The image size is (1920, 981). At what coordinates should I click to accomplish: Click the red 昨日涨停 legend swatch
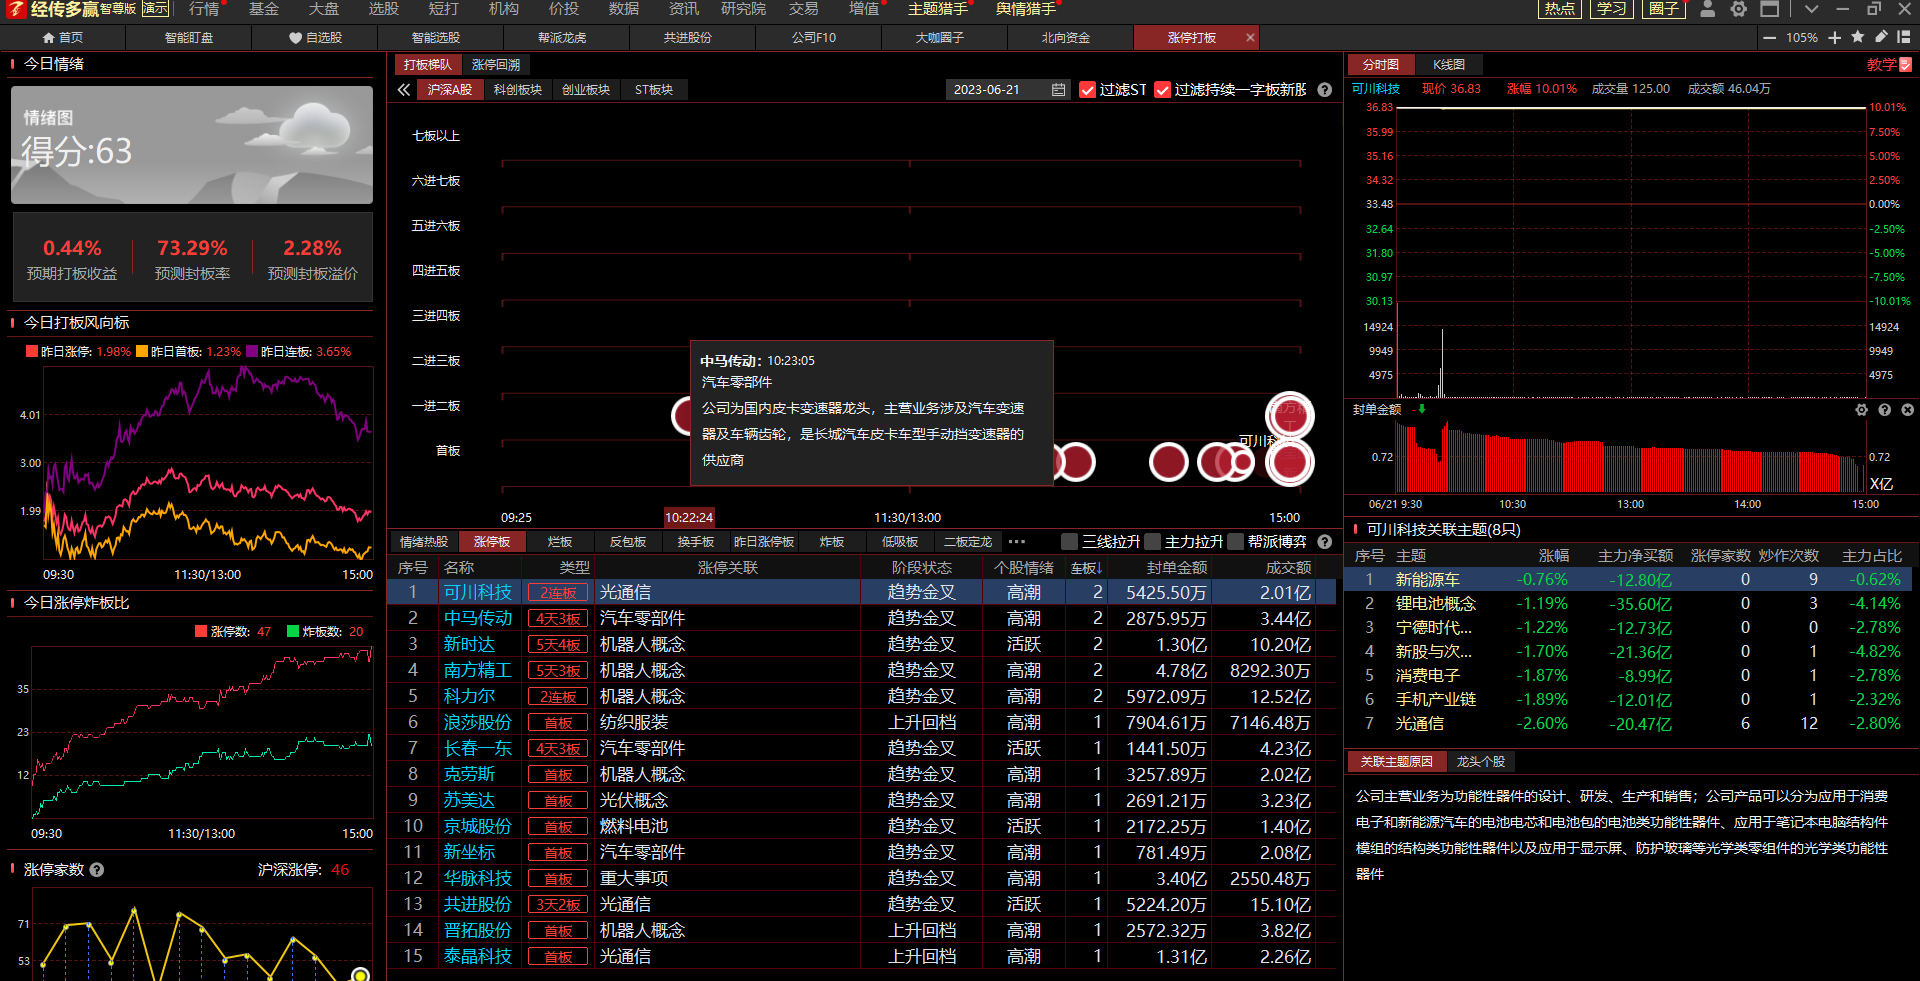32,351
